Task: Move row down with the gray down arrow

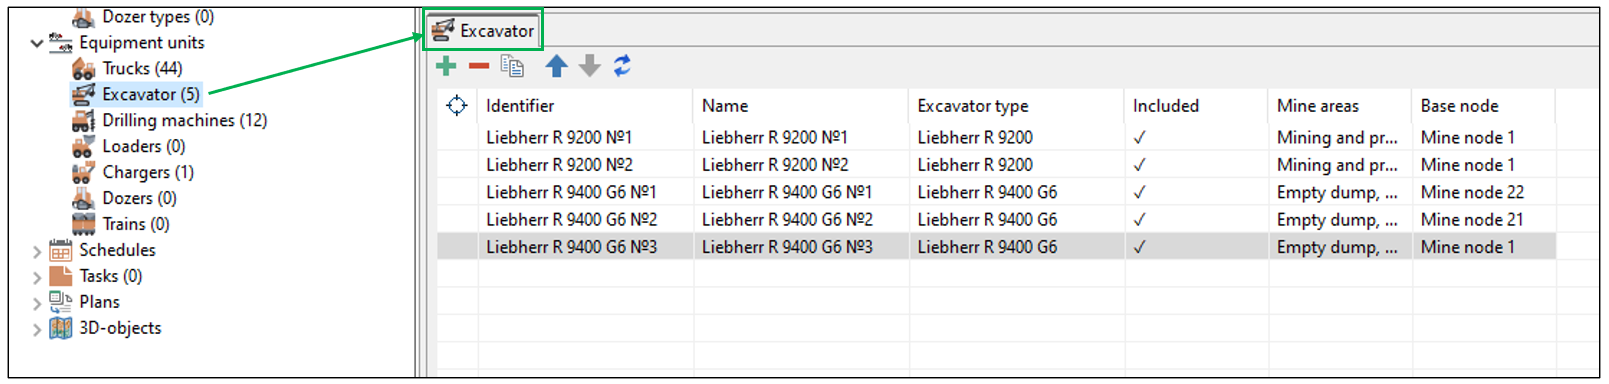Action: tap(590, 66)
